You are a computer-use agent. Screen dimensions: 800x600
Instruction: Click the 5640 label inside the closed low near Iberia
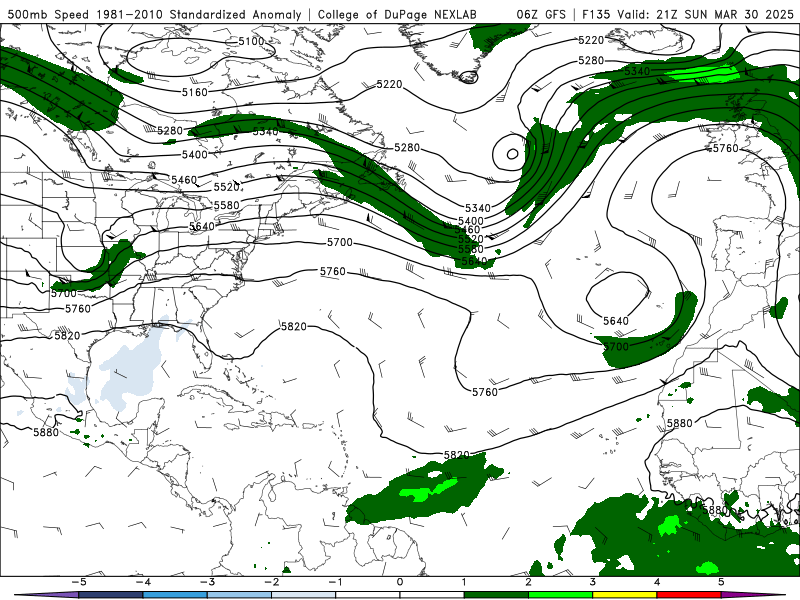(616, 321)
